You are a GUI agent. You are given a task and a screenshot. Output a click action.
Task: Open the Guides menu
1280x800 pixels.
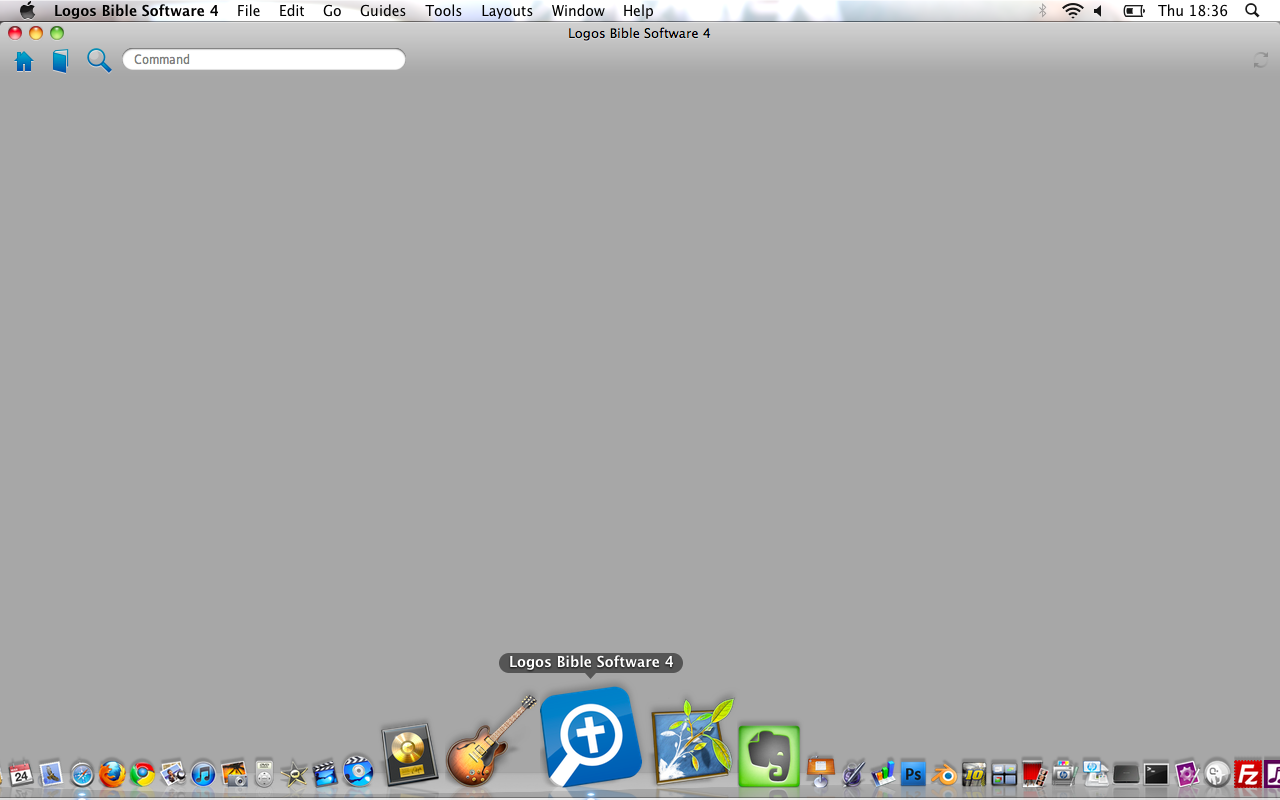point(383,11)
